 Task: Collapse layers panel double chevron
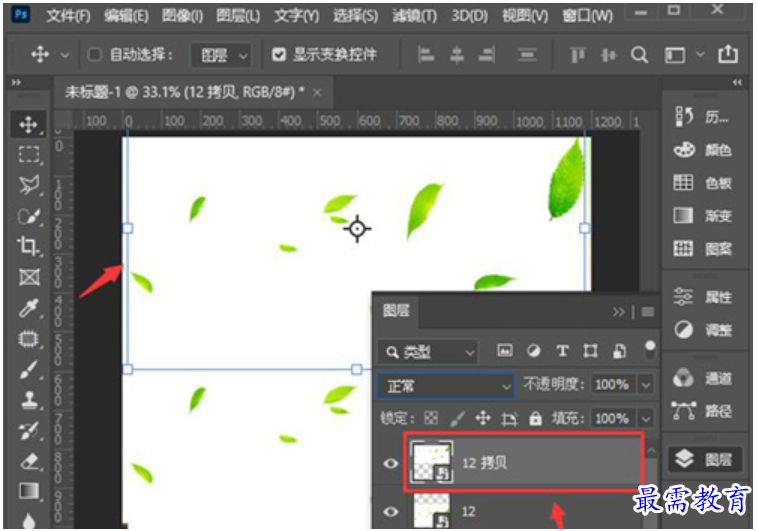(618, 312)
